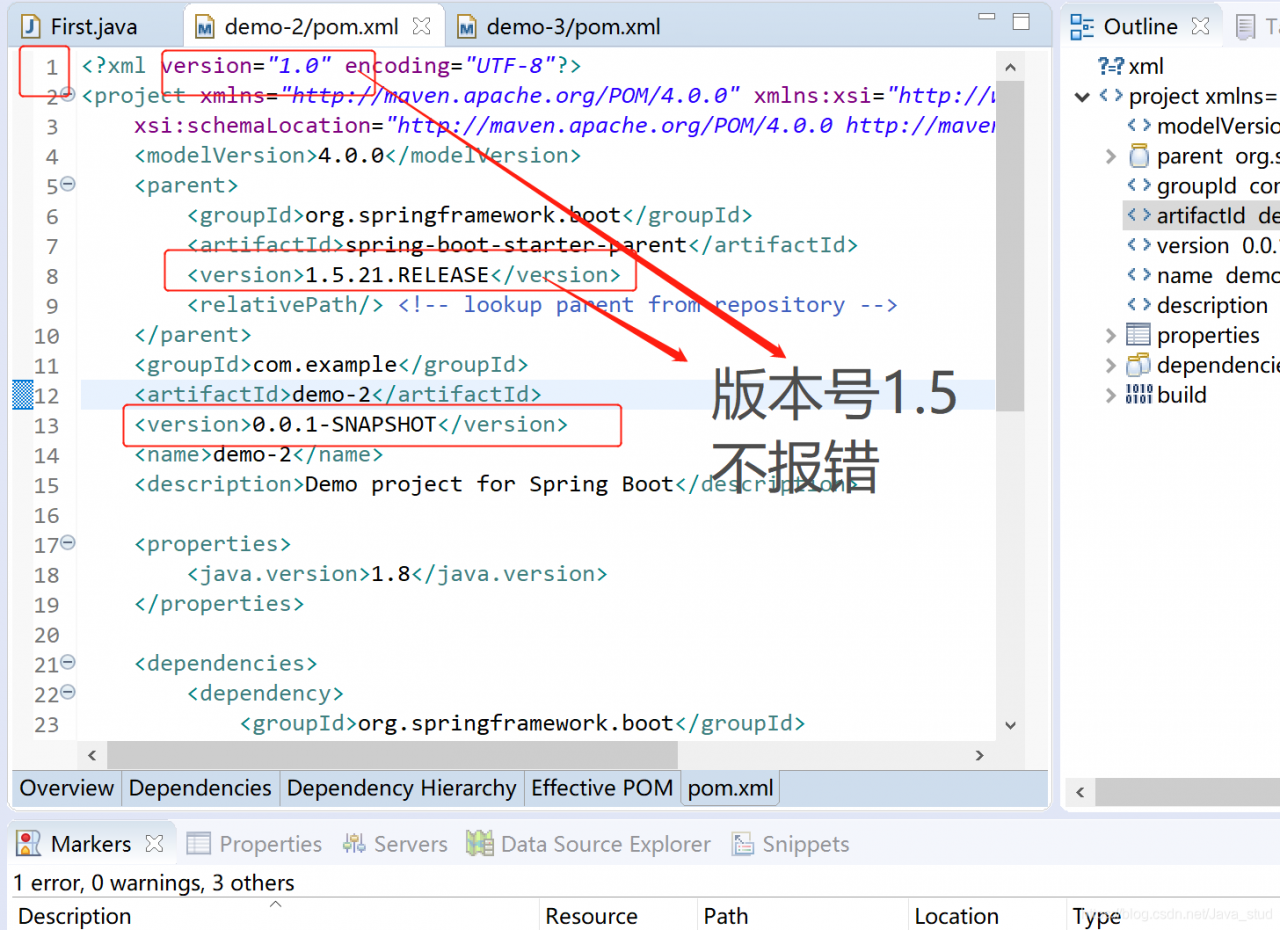Open the Dependency Hierarchy tab
1280x930 pixels.
(401, 788)
